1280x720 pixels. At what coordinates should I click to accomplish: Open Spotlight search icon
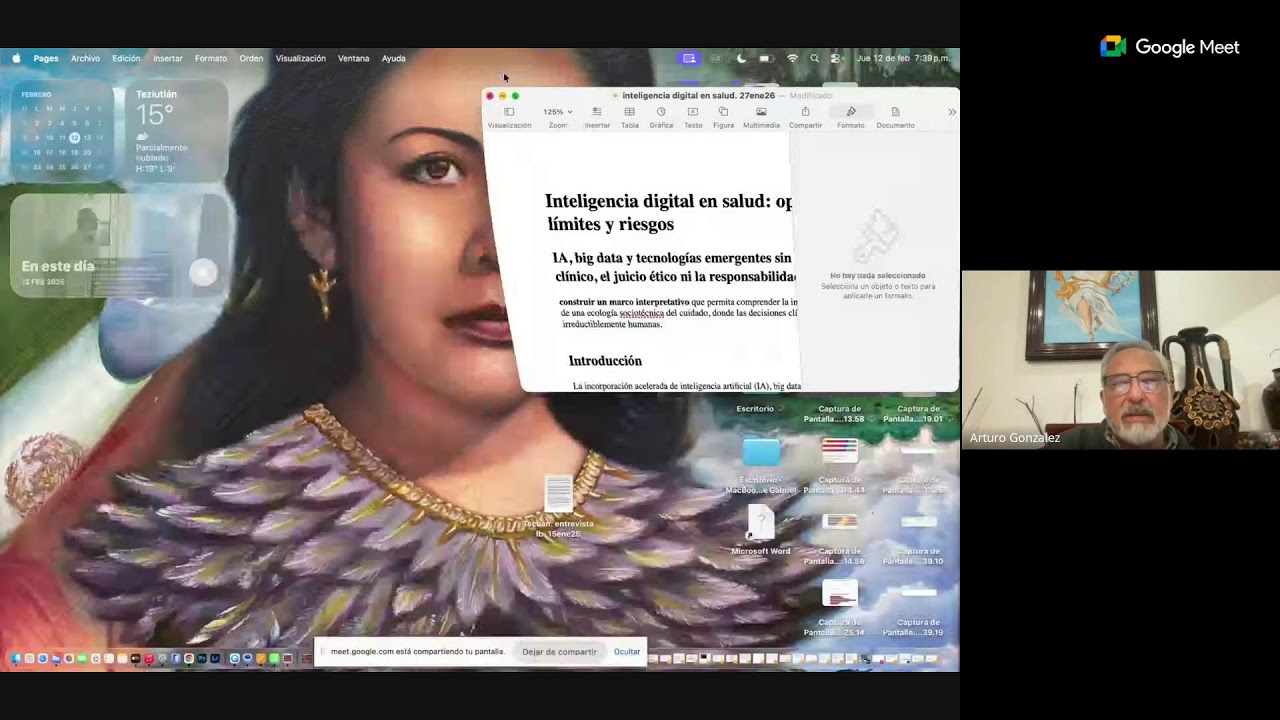814,58
